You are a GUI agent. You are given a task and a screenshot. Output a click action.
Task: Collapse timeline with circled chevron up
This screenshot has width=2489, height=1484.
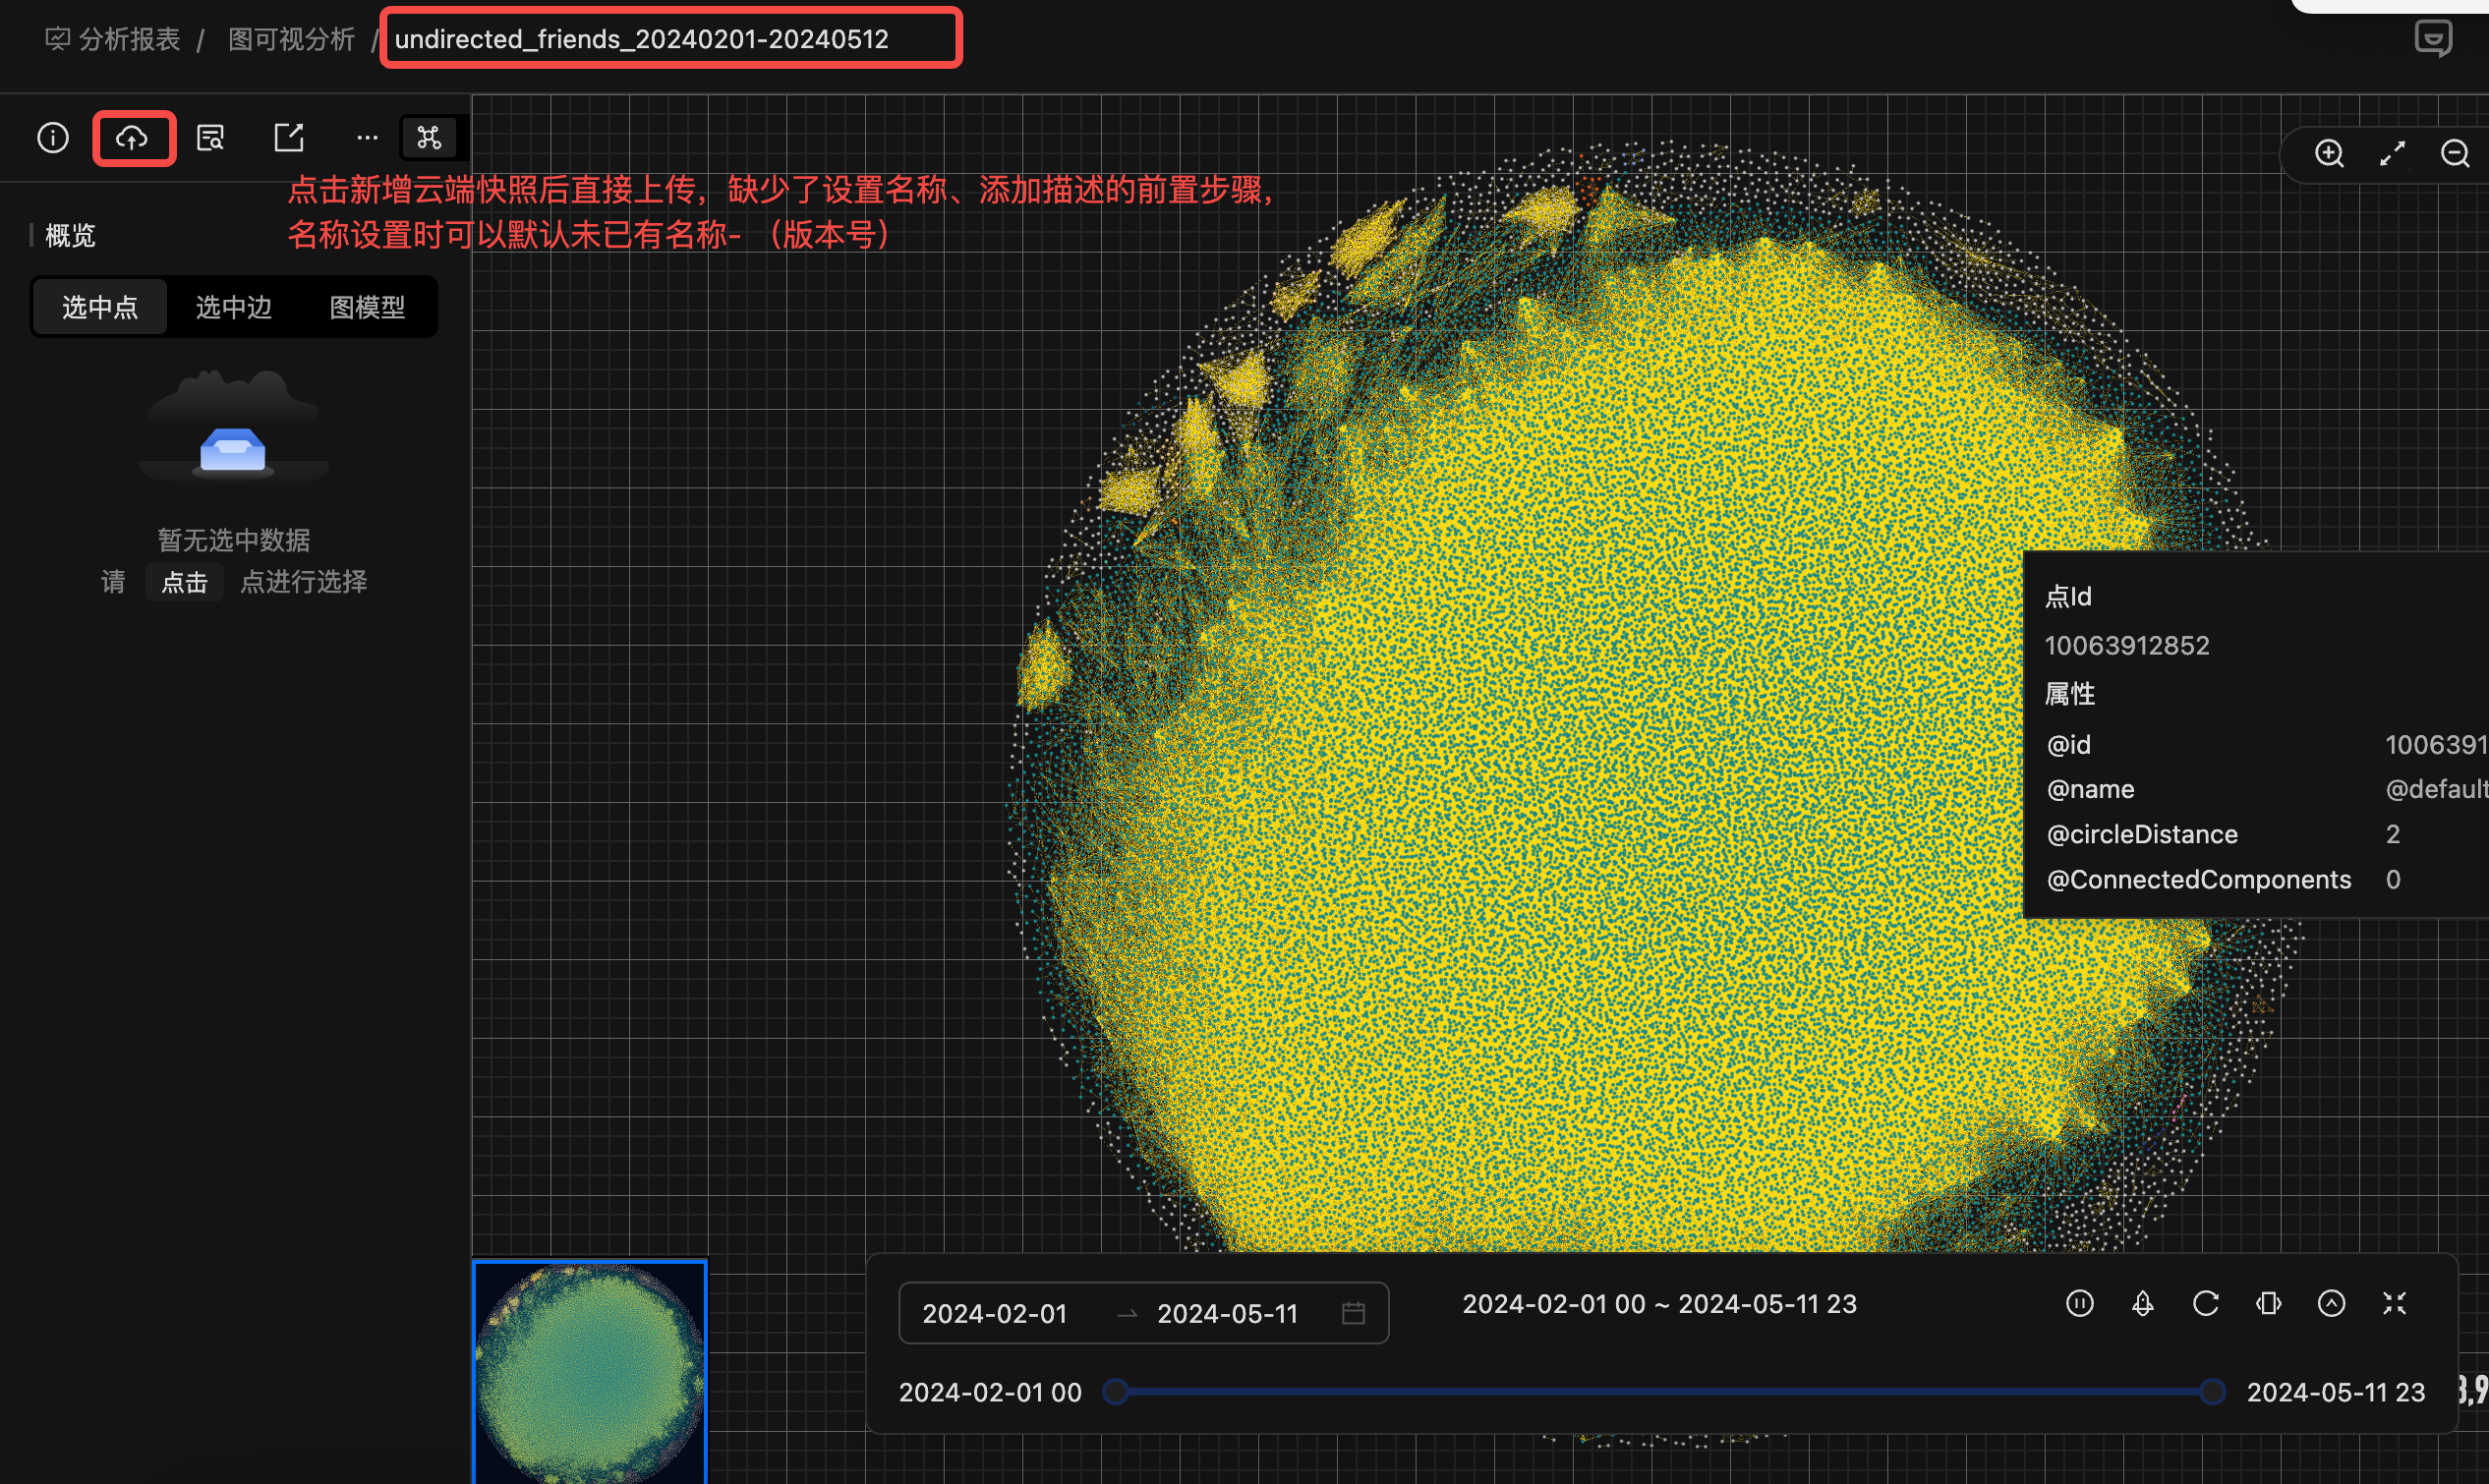point(2331,1303)
